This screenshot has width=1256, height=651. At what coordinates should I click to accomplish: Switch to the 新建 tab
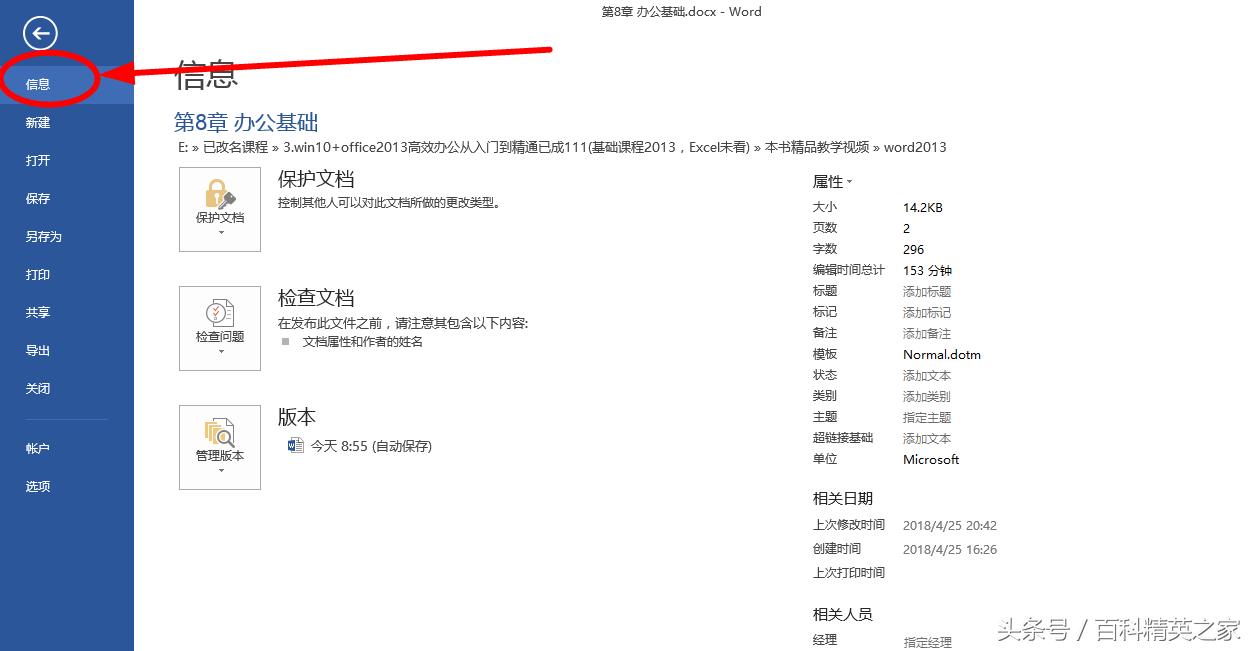37,122
